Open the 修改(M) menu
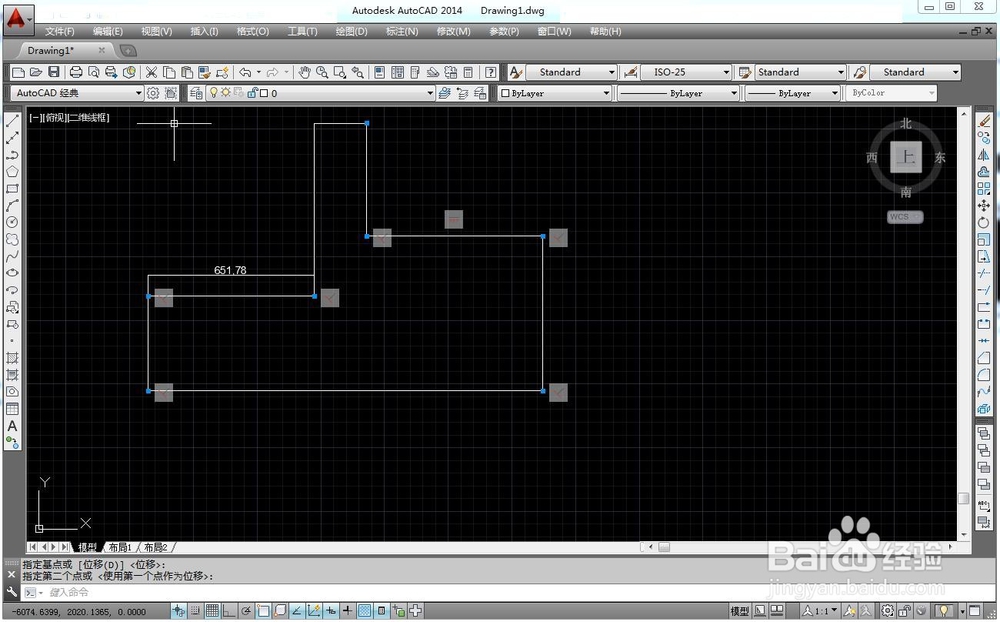The image size is (1000, 622). point(453,31)
